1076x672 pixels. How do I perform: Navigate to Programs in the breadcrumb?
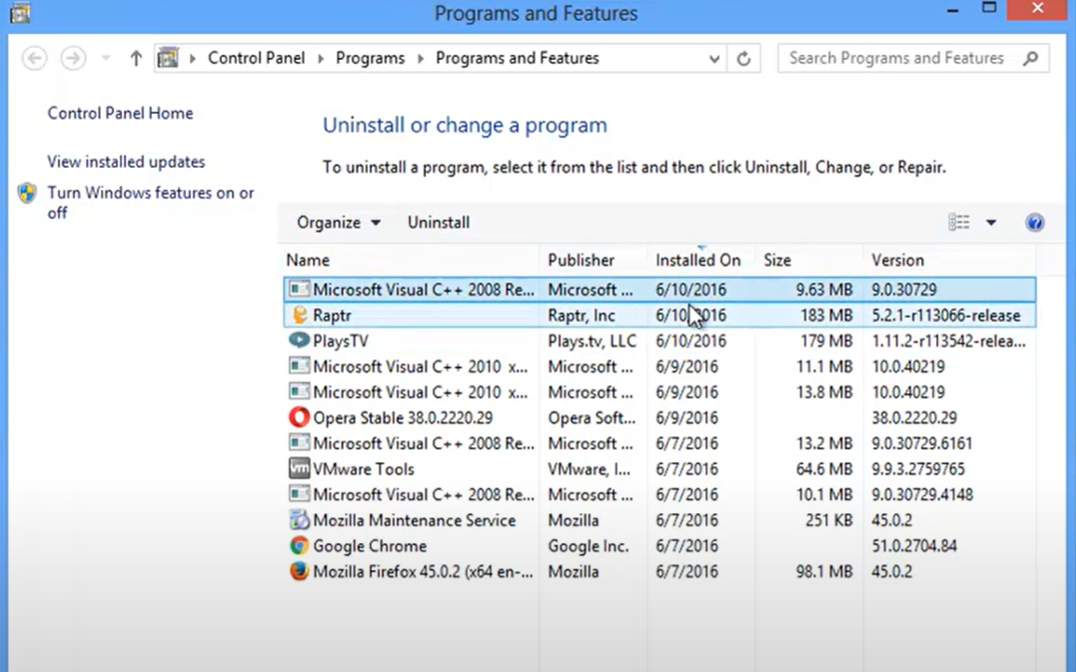(x=370, y=58)
